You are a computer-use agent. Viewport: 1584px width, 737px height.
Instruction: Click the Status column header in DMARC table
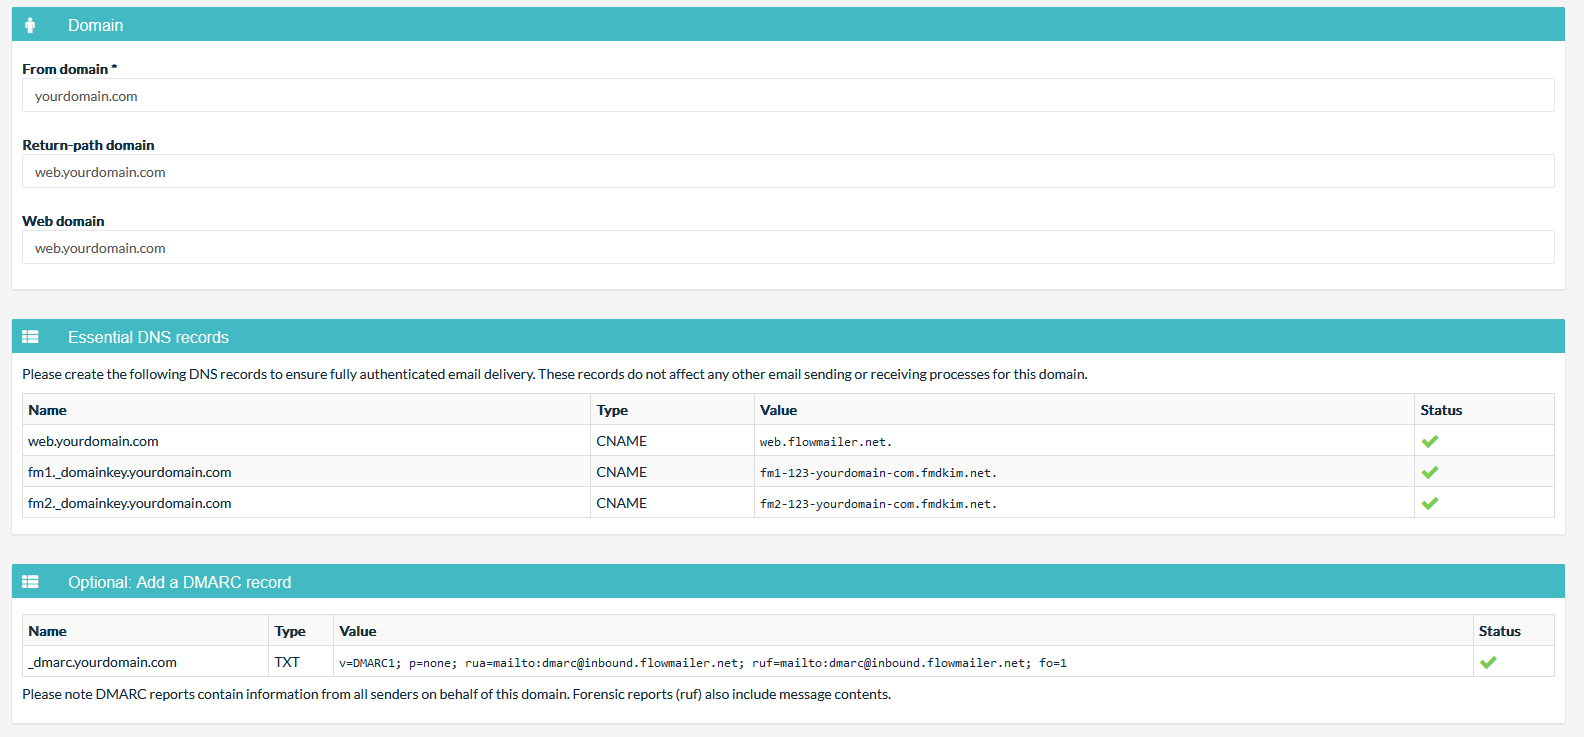pos(1499,631)
